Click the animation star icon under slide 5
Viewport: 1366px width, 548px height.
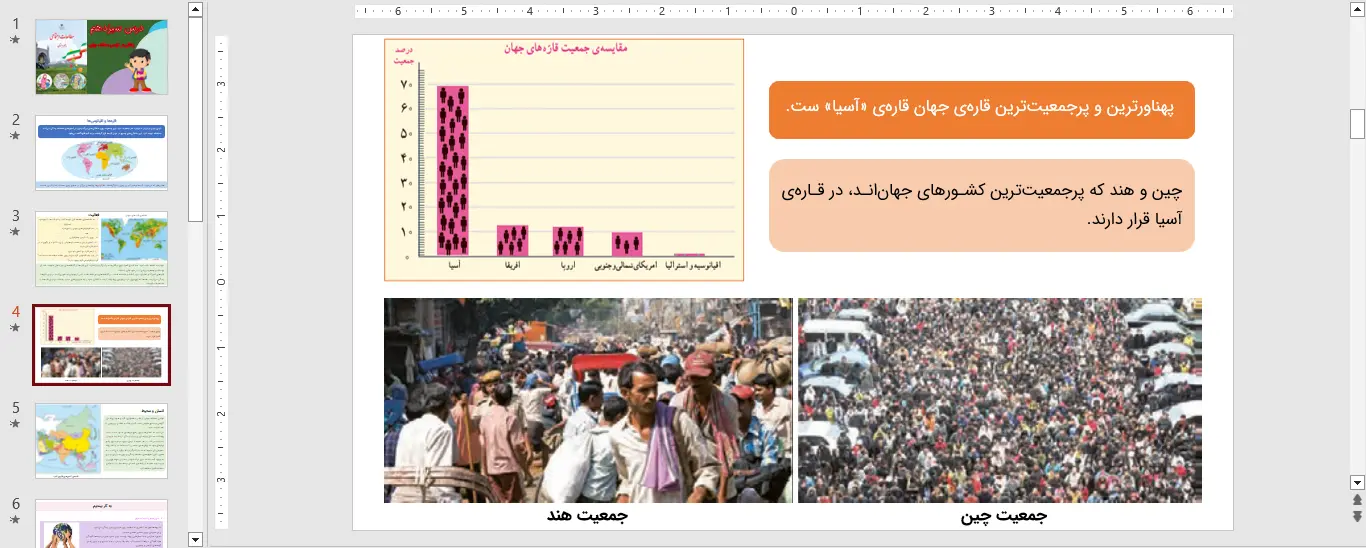[15, 424]
